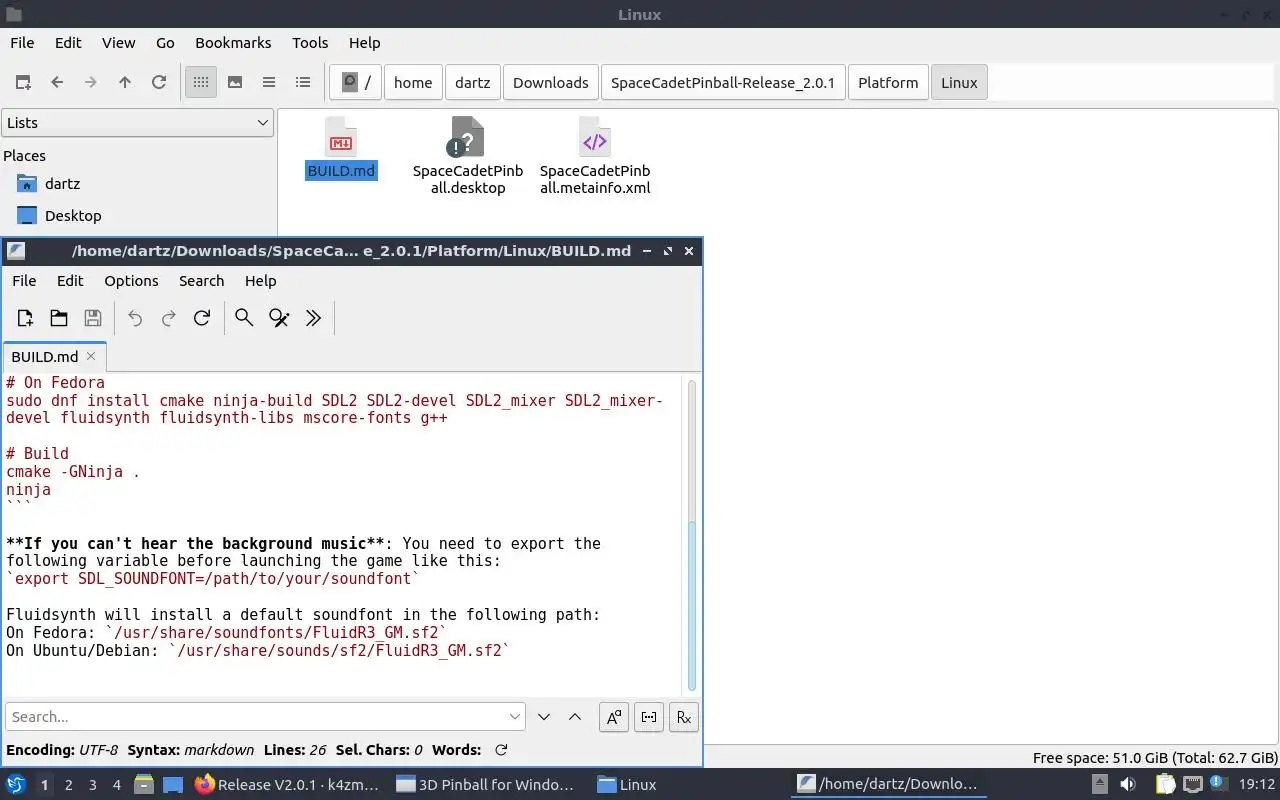Click the find magnifier icon
The image size is (1280, 800).
tap(244, 318)
